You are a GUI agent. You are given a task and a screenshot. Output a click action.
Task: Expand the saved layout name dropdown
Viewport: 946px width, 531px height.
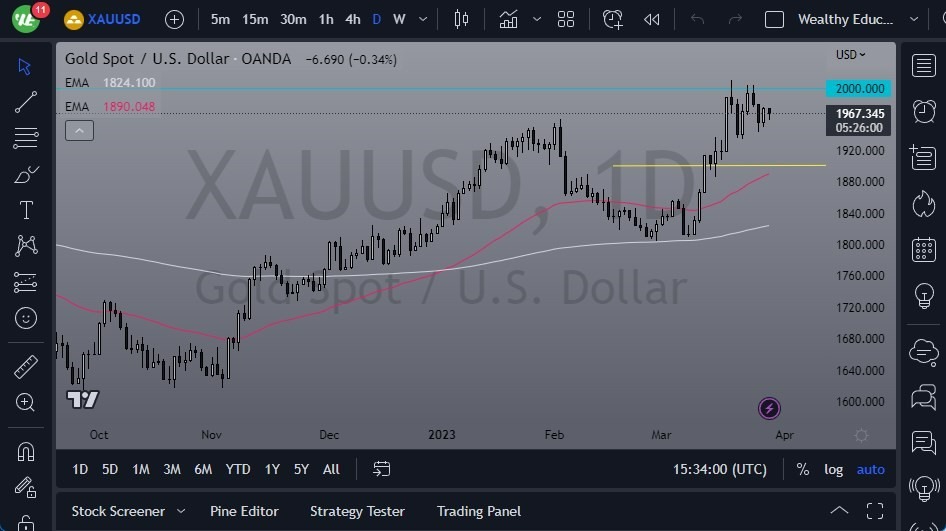coord(914,19)
